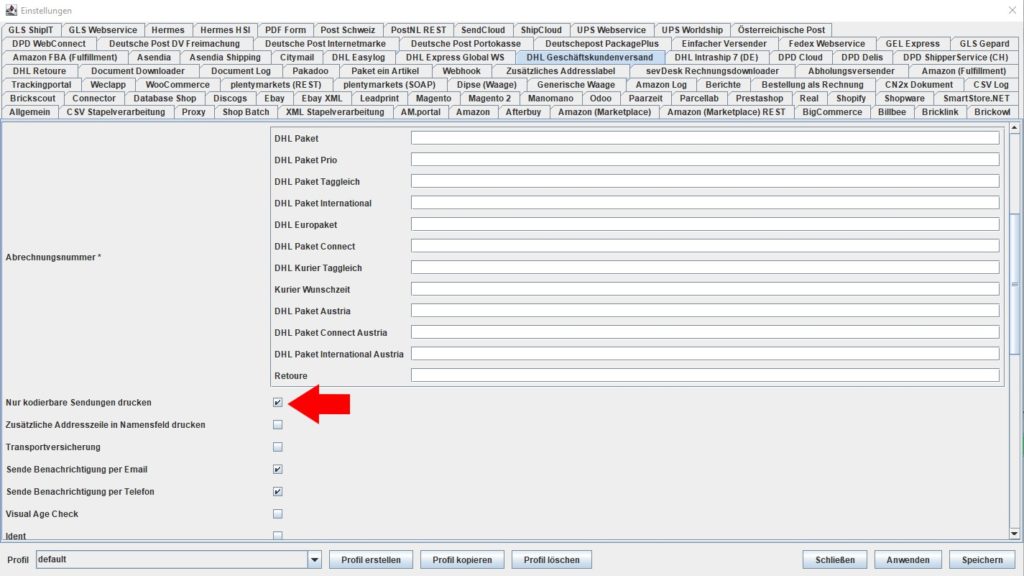This screenshot has width=1024, height=576.
Task: Uncheck 'Sende Benachrichtigung per Email'
Action: point(278,469)
